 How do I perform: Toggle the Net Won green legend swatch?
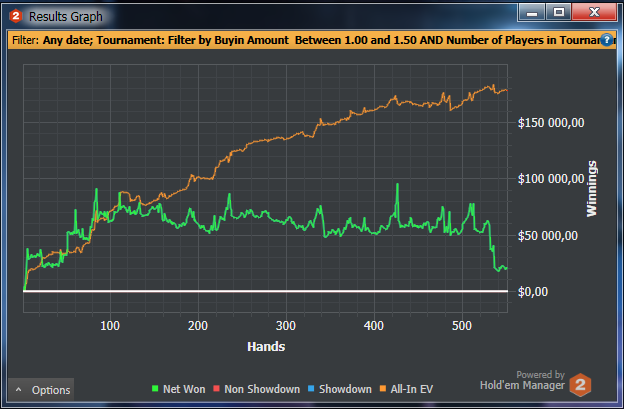(155, 389)
